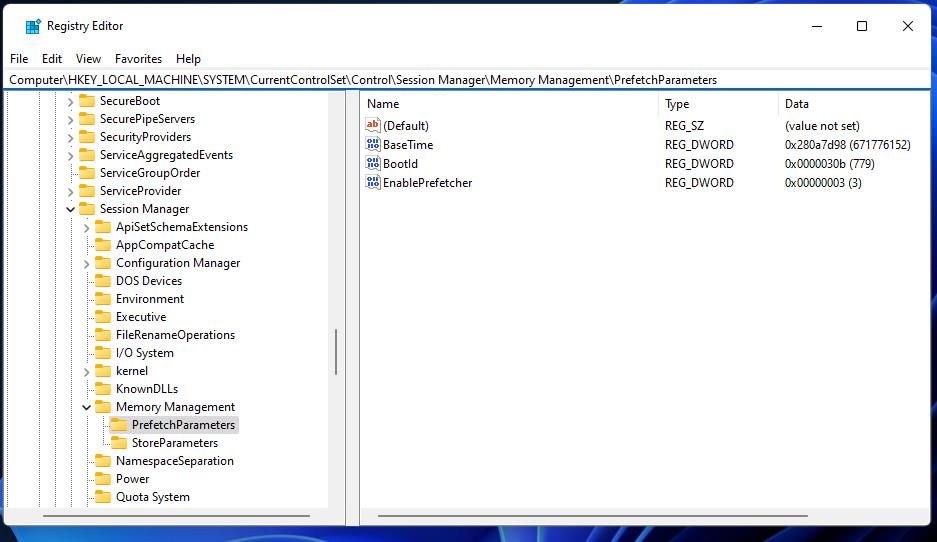This screenshot has width=937, height=542.
Task: Open the Favorites menu
Action: [138, 59]
